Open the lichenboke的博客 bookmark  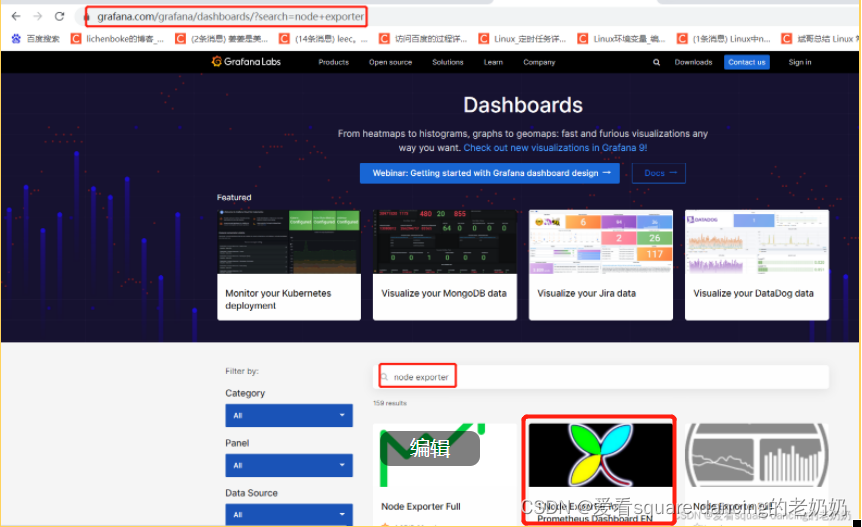(x=117, y=38)
